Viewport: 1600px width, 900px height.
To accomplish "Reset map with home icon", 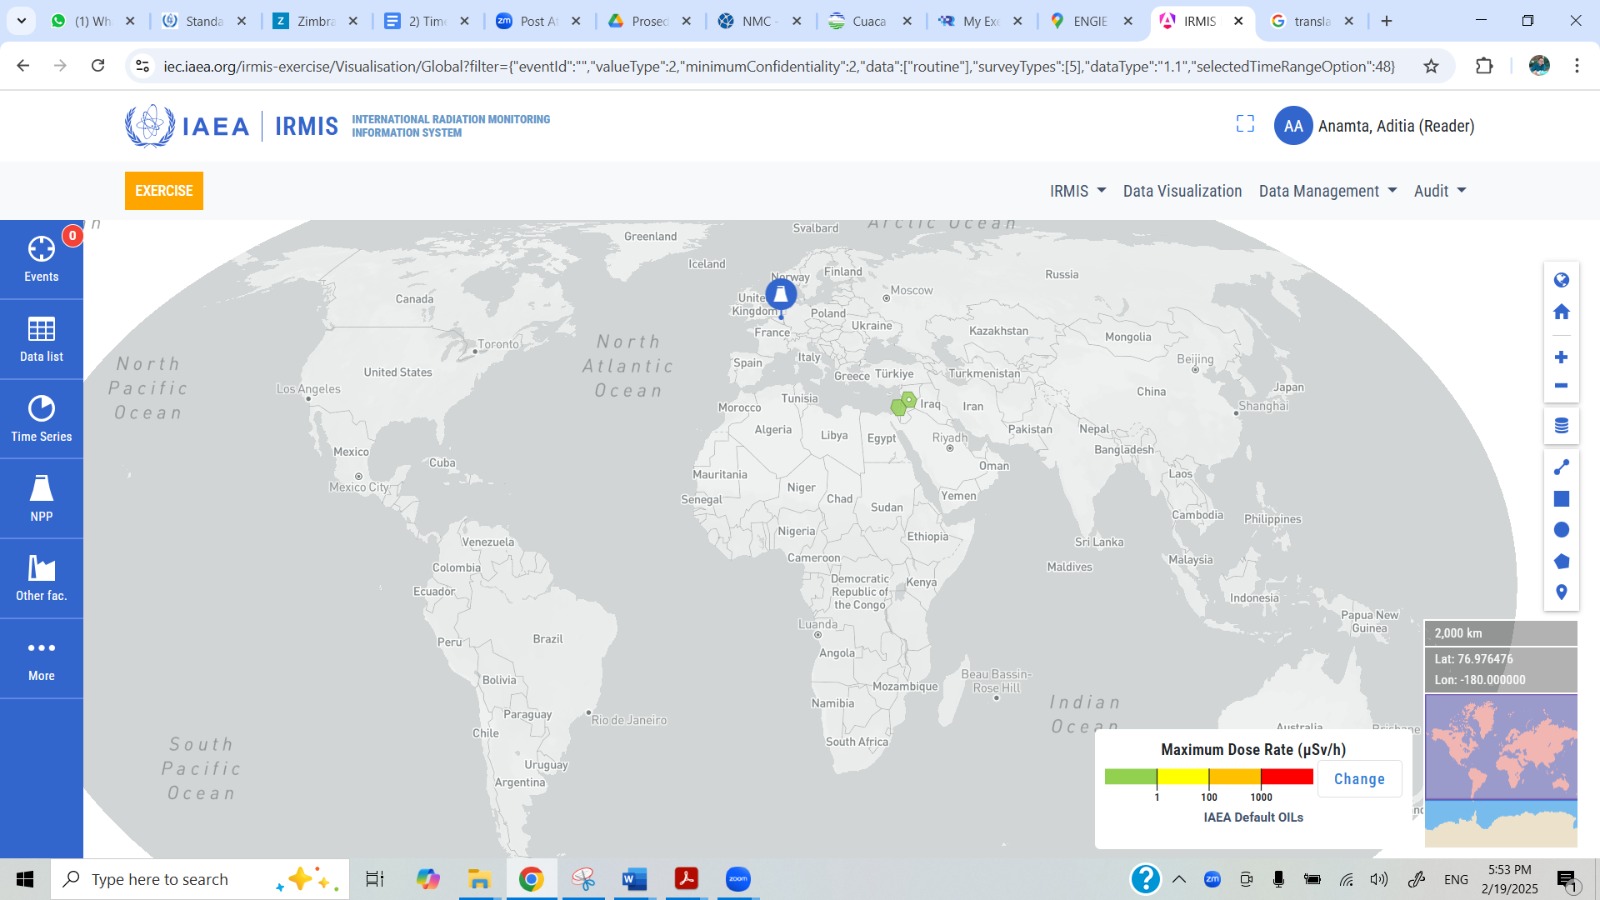I will pyautogui.click(x=1561, y=312).
